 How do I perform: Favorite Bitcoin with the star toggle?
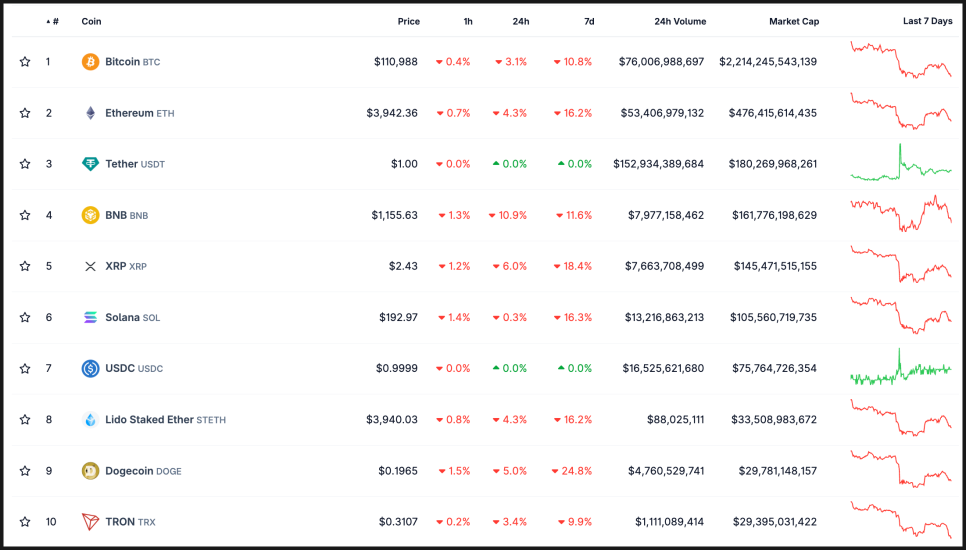[x=25, y=62]
